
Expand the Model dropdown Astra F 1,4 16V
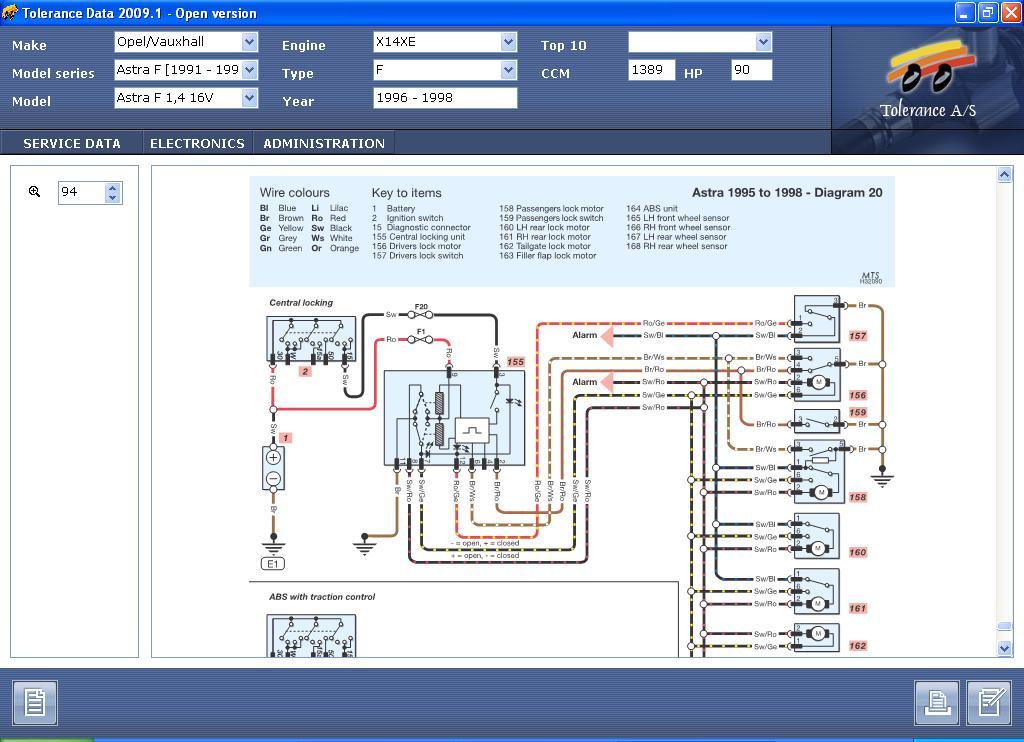pyautogui.click(x=249, y=98)
